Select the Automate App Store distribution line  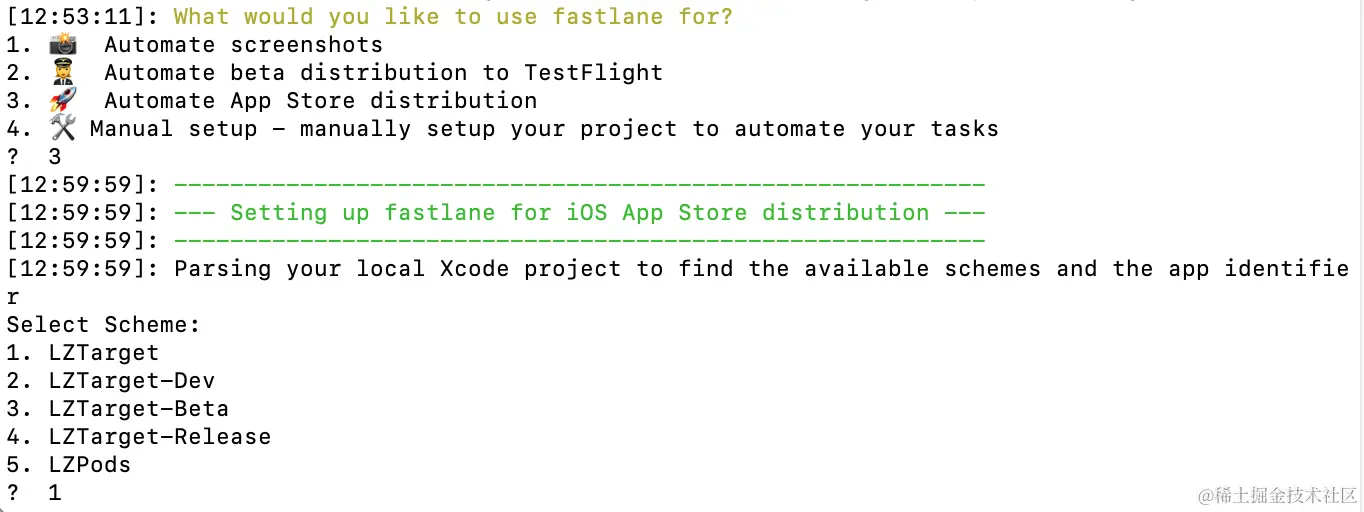click(320, 100)
